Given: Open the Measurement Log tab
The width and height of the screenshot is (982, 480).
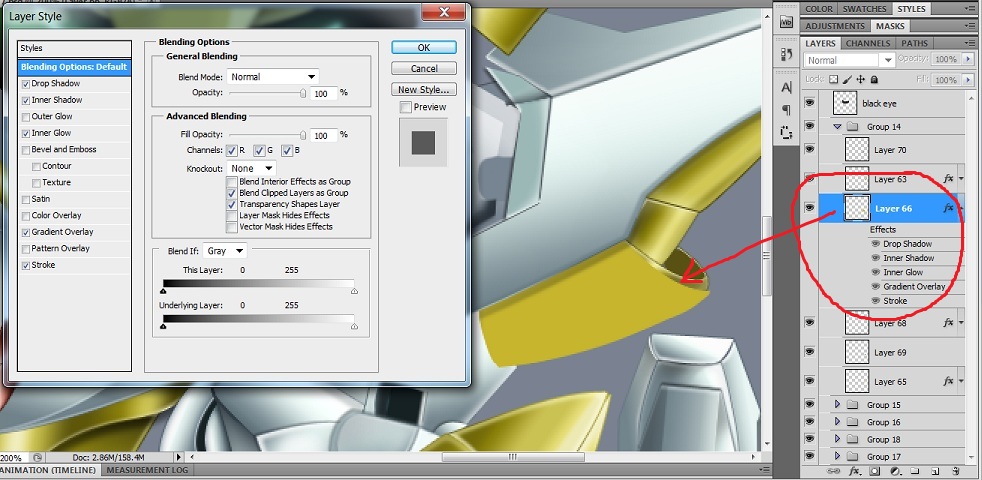Looking at the screenshot, I should (x=147, y=470).
